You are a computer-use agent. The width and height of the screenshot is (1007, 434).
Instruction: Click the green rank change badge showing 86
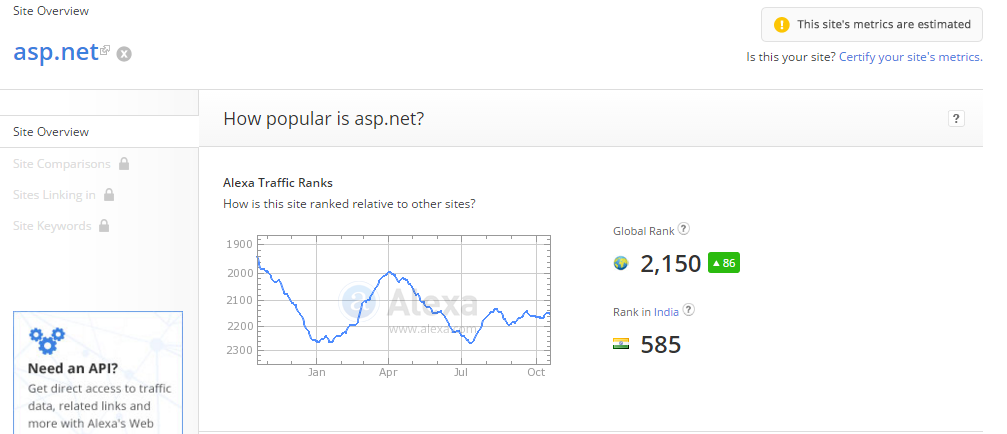pyautogui.click(x=724, y=263)
